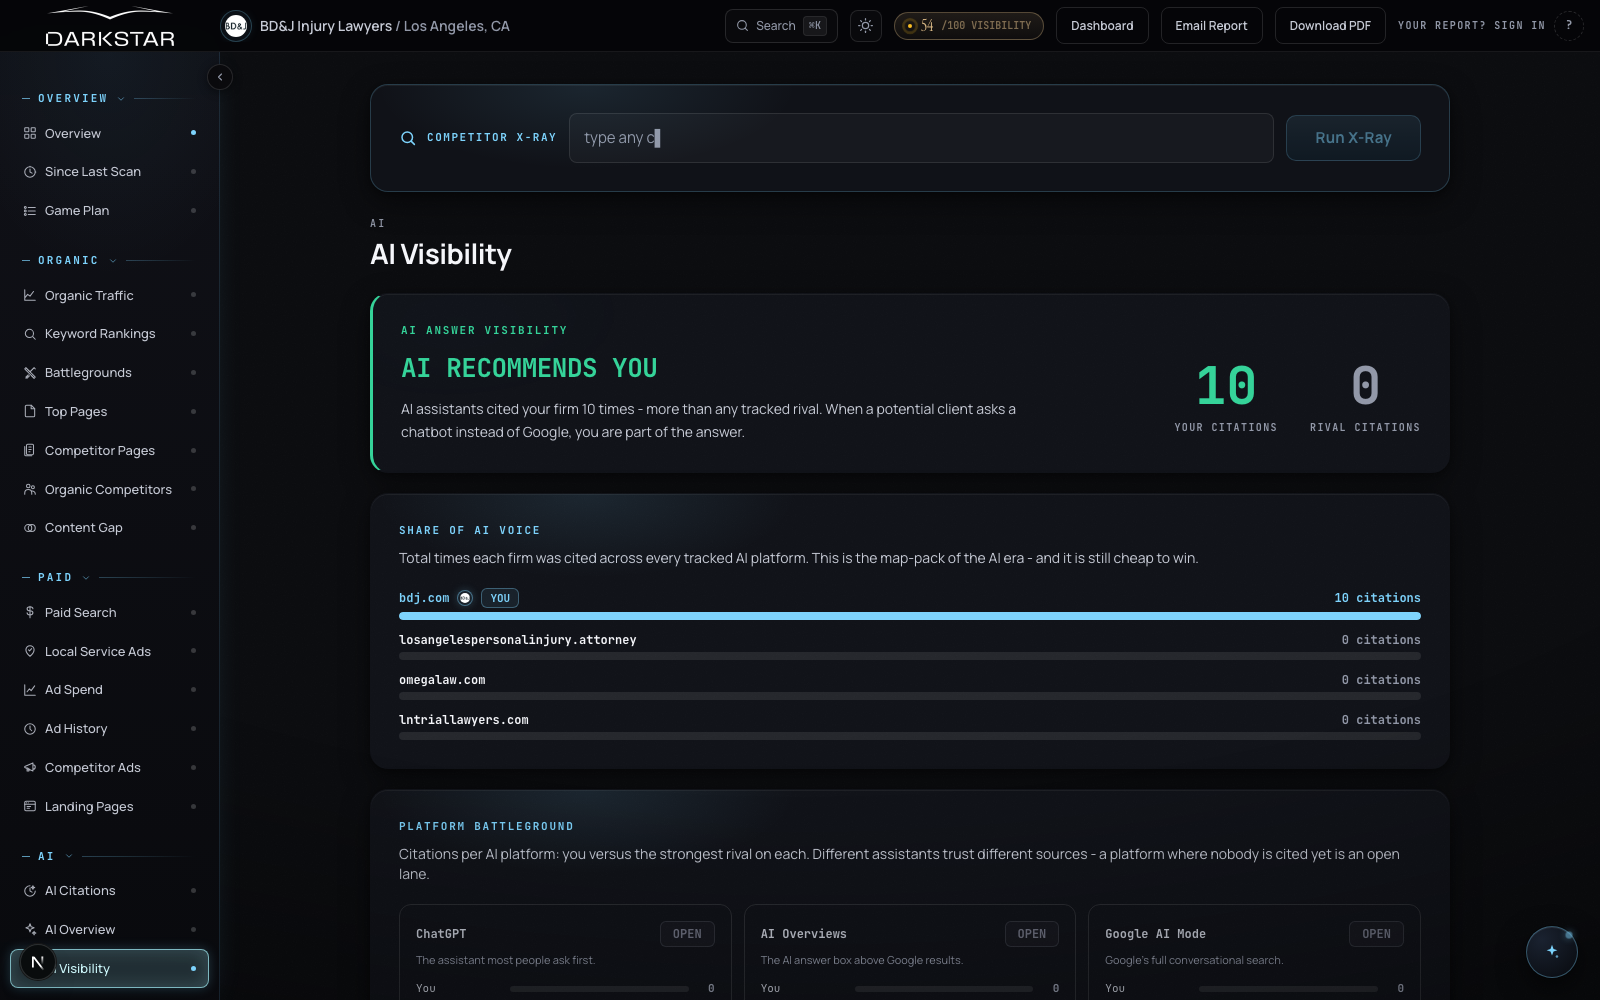Click the Game Plan list icon
This screenshot has height=1000, width=1600.
coord(30,211)
